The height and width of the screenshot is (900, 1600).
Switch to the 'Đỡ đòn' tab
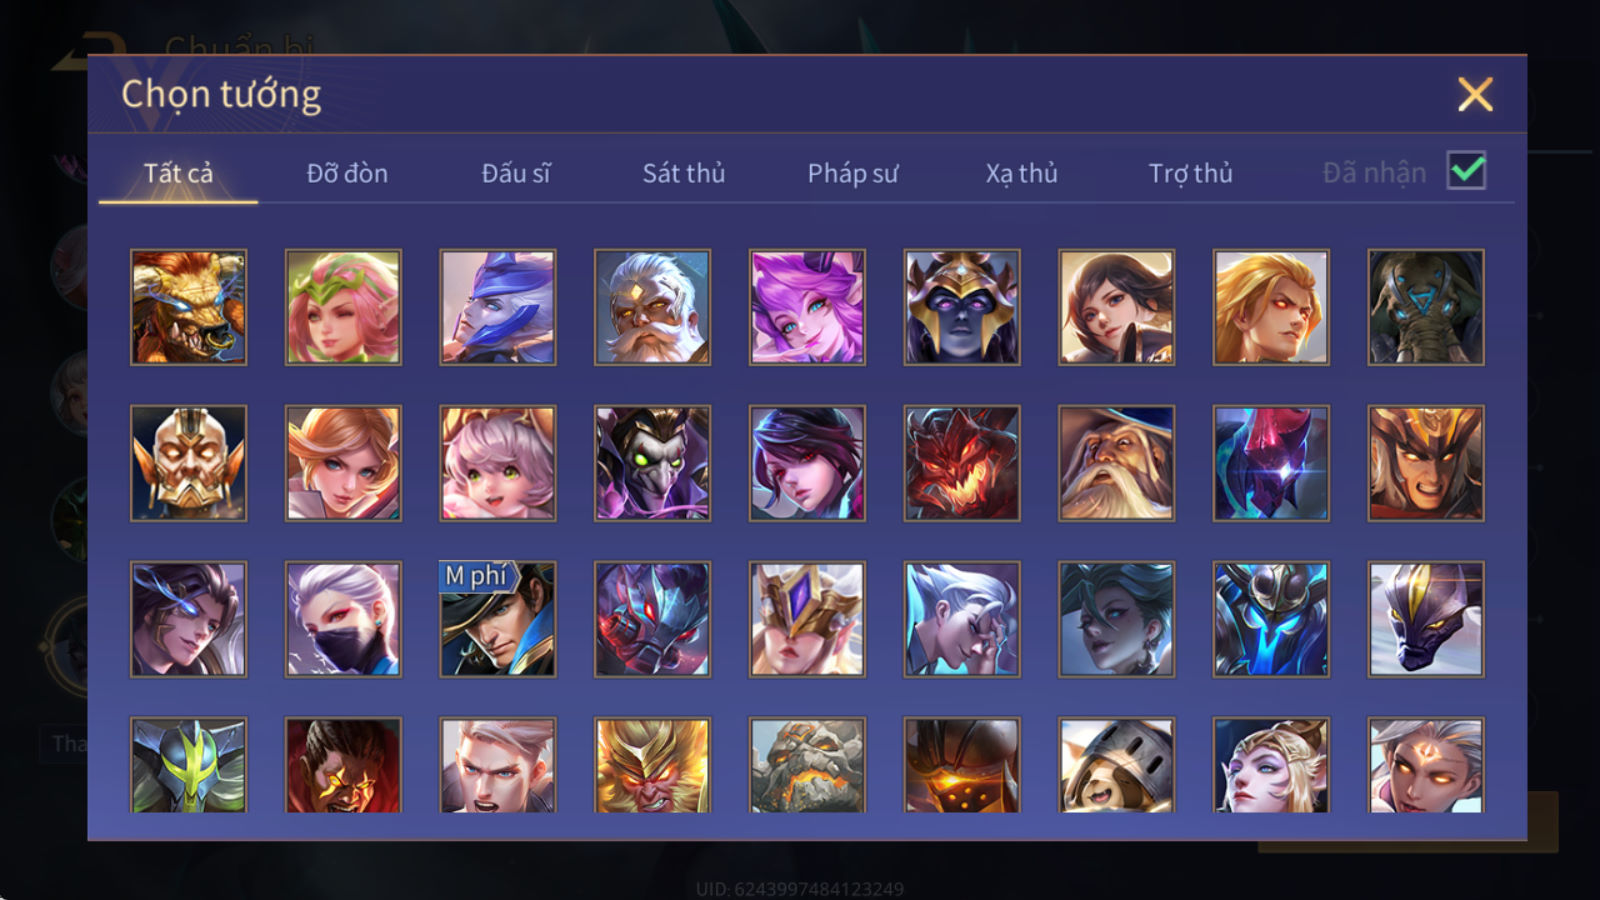click(347, 173)
